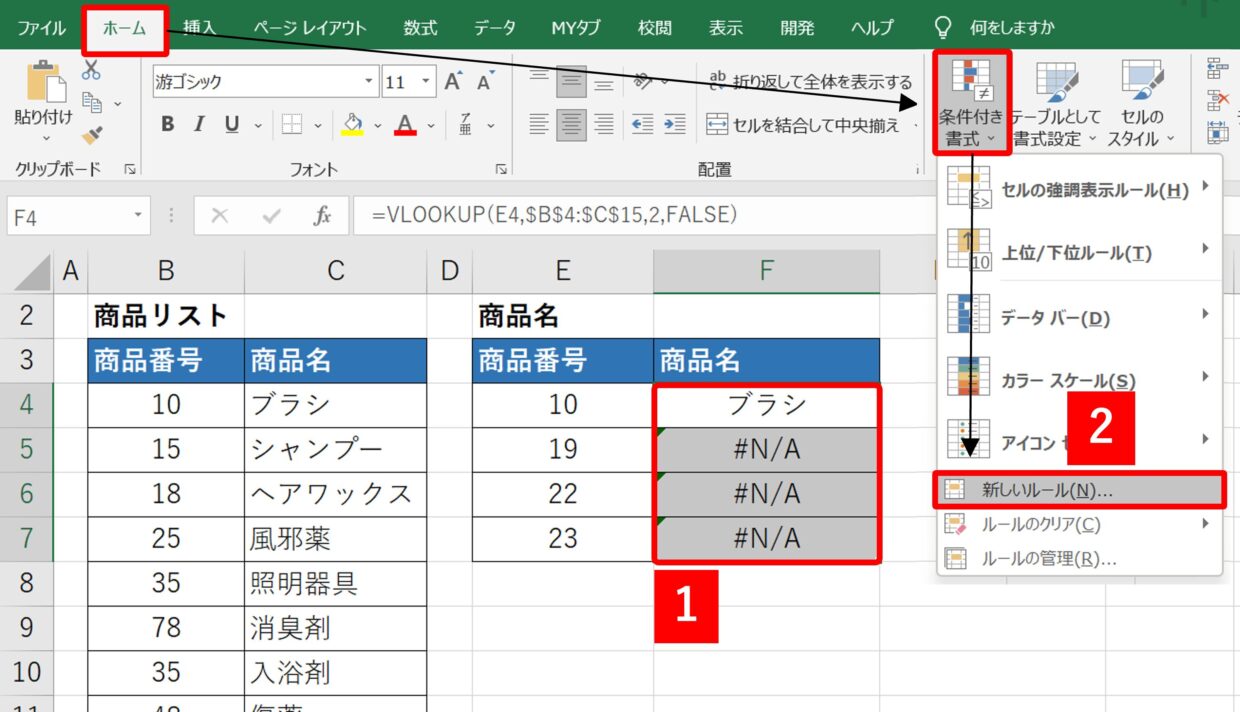
Task: Switch to the 挿入 ribbon tab
Action: [199, 27]
